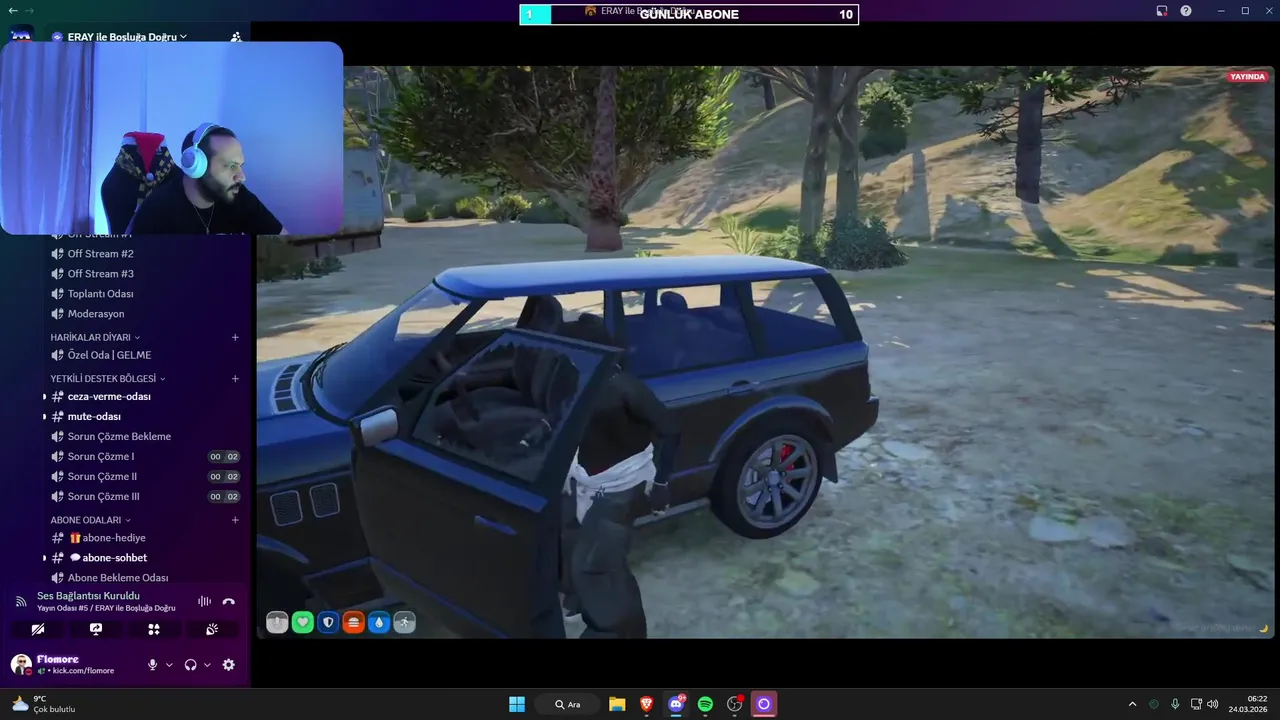1280x720 pixels.
Task: Open the soundboard button
Action: click(212, 629)
